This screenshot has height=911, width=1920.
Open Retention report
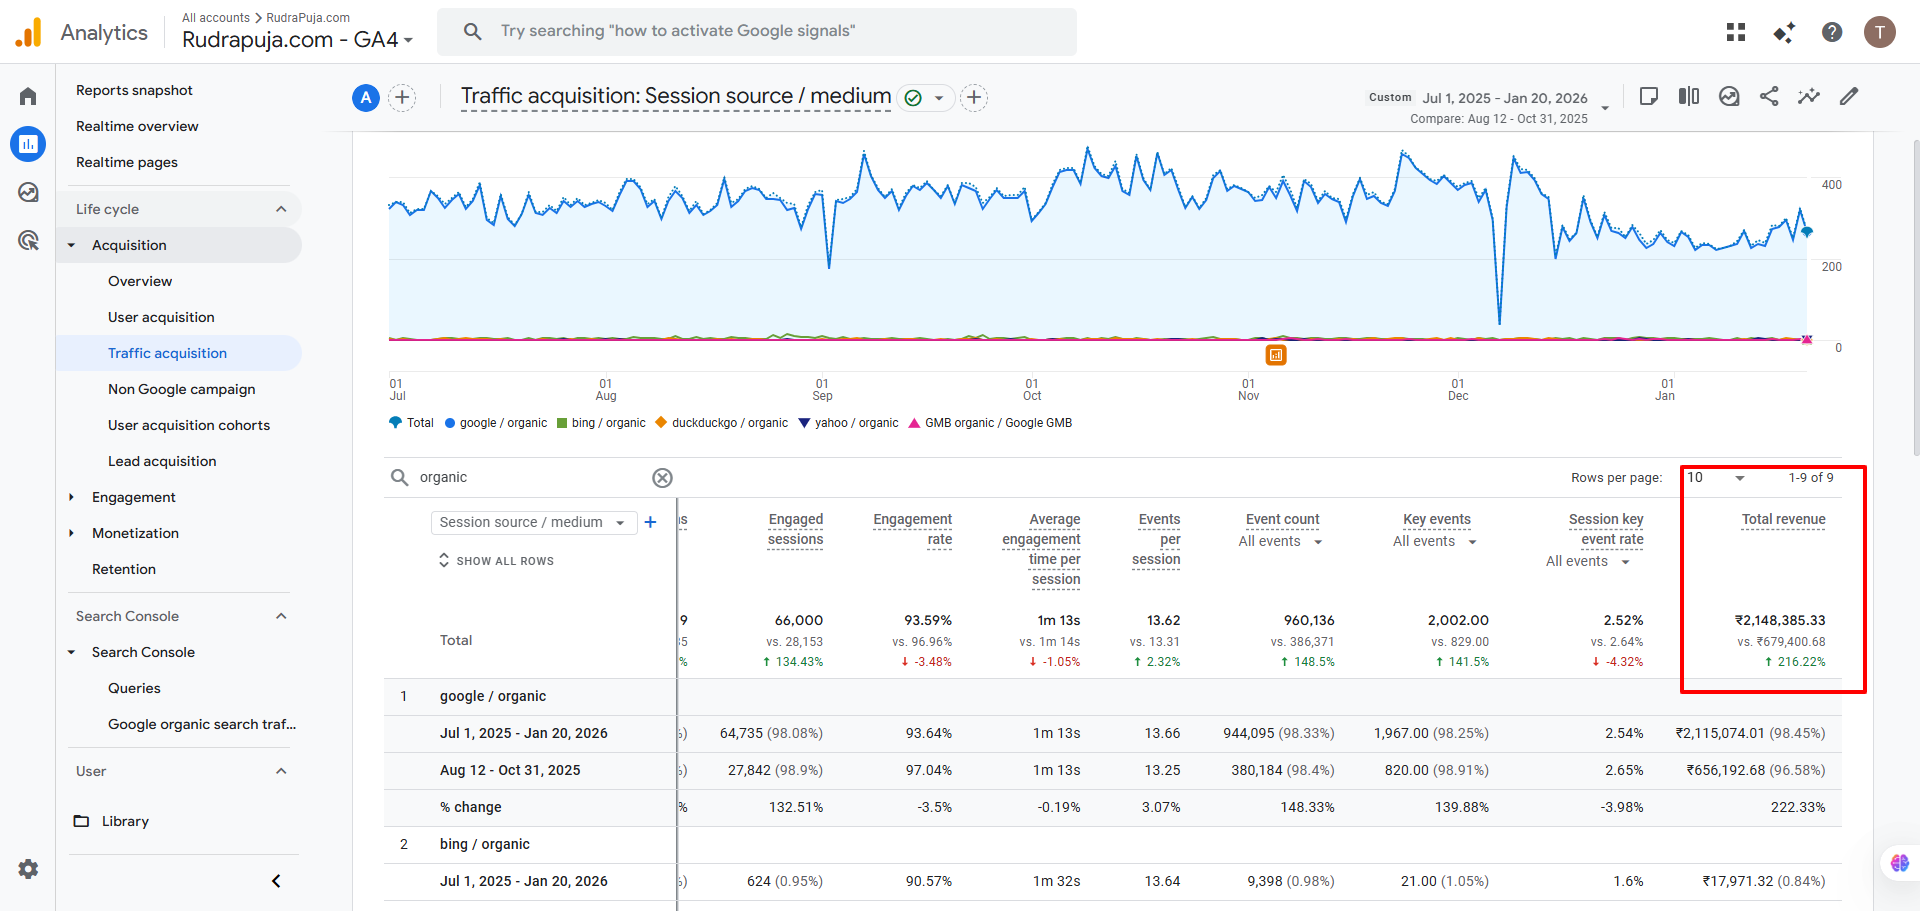click(x=124, y=569)
